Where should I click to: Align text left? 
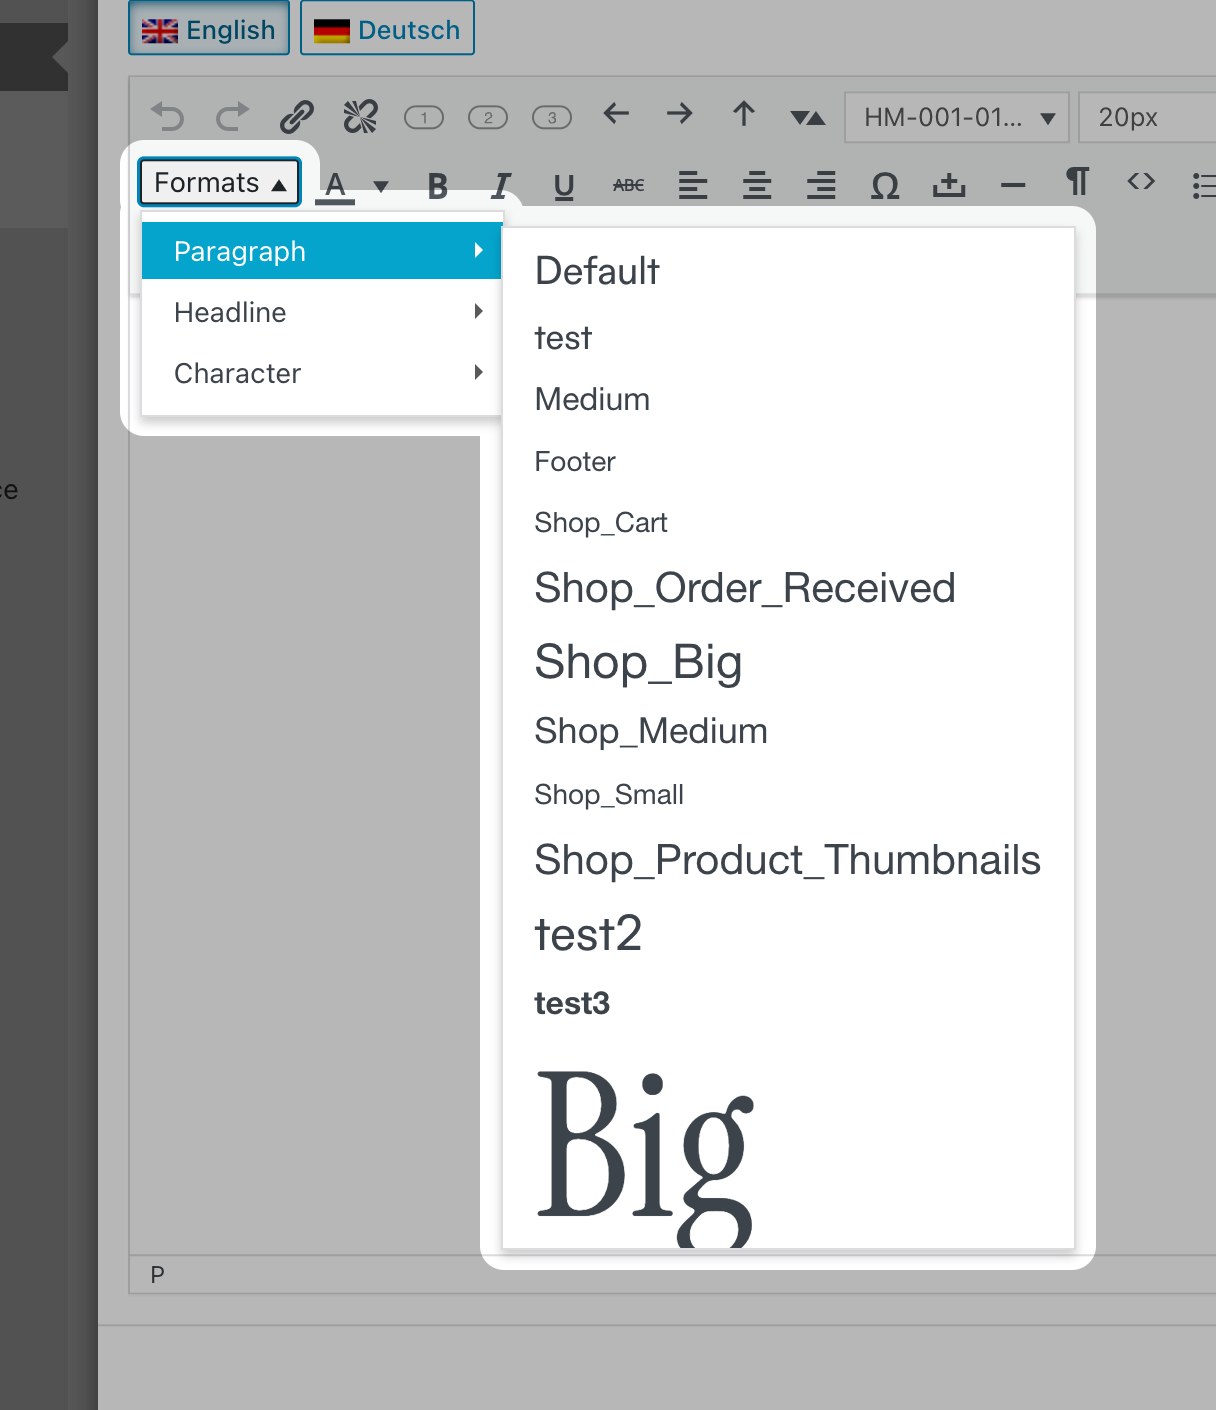pos(692,186)
